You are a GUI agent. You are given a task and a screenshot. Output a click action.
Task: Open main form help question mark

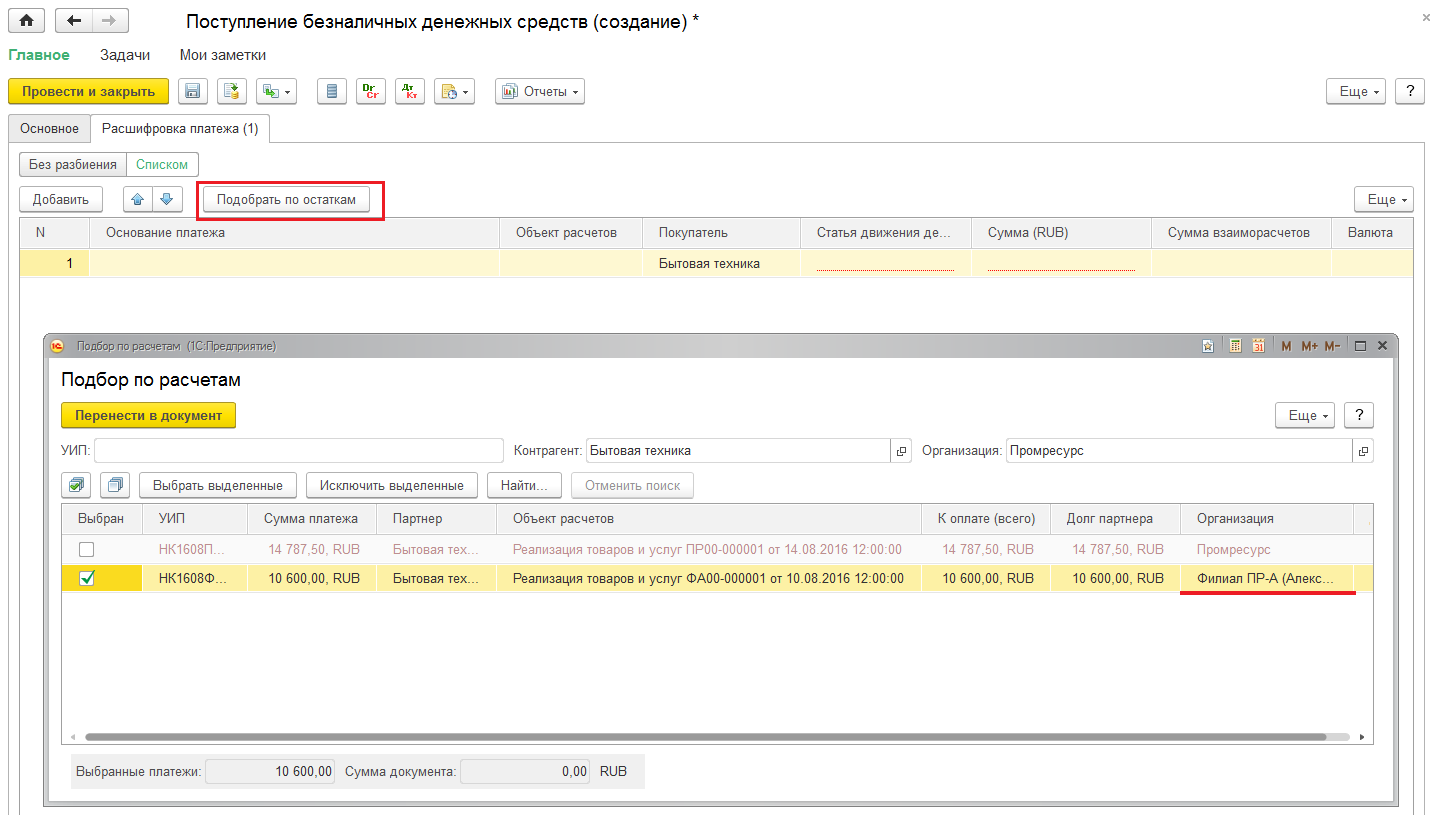(x=1410, y=91)
